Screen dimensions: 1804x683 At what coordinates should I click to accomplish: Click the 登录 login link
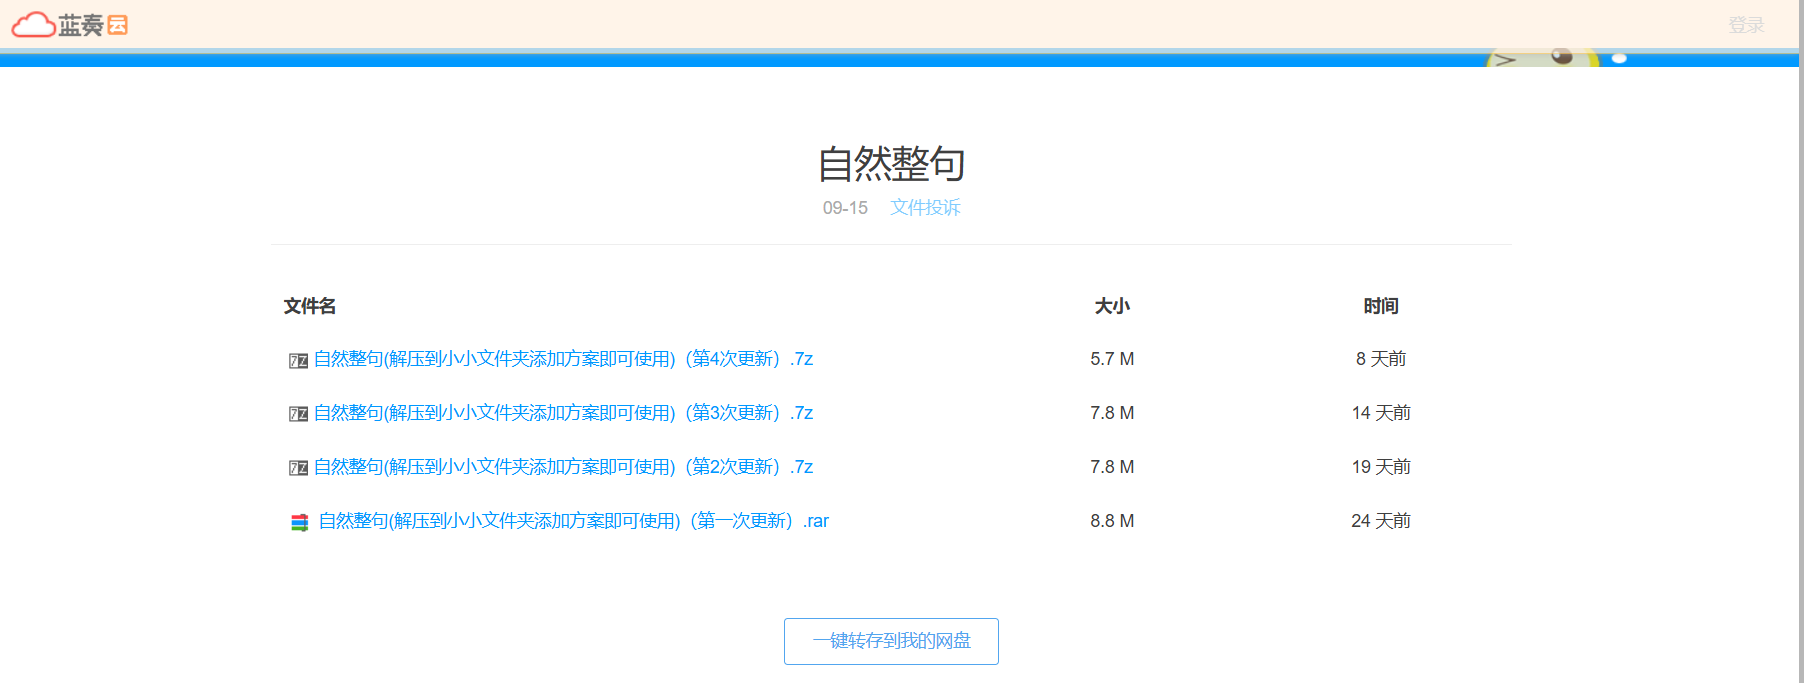click(1746, 25)
